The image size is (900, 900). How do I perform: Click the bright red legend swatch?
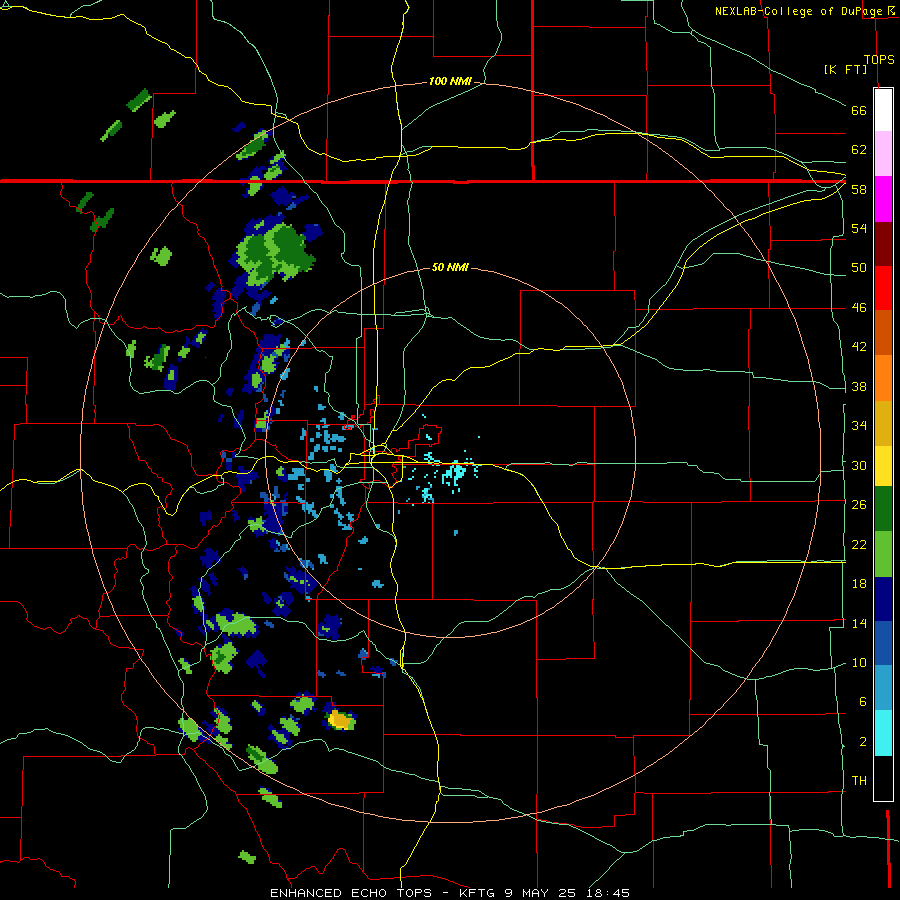[883, 288]
